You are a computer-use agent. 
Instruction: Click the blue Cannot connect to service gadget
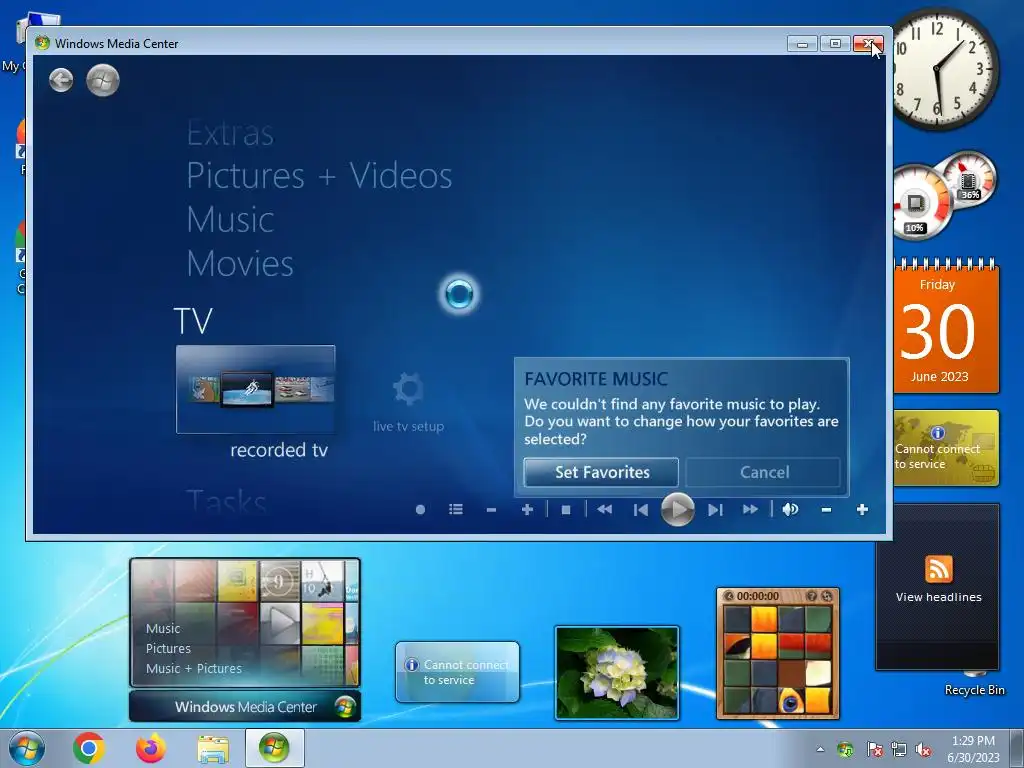[x=457, y=672]
